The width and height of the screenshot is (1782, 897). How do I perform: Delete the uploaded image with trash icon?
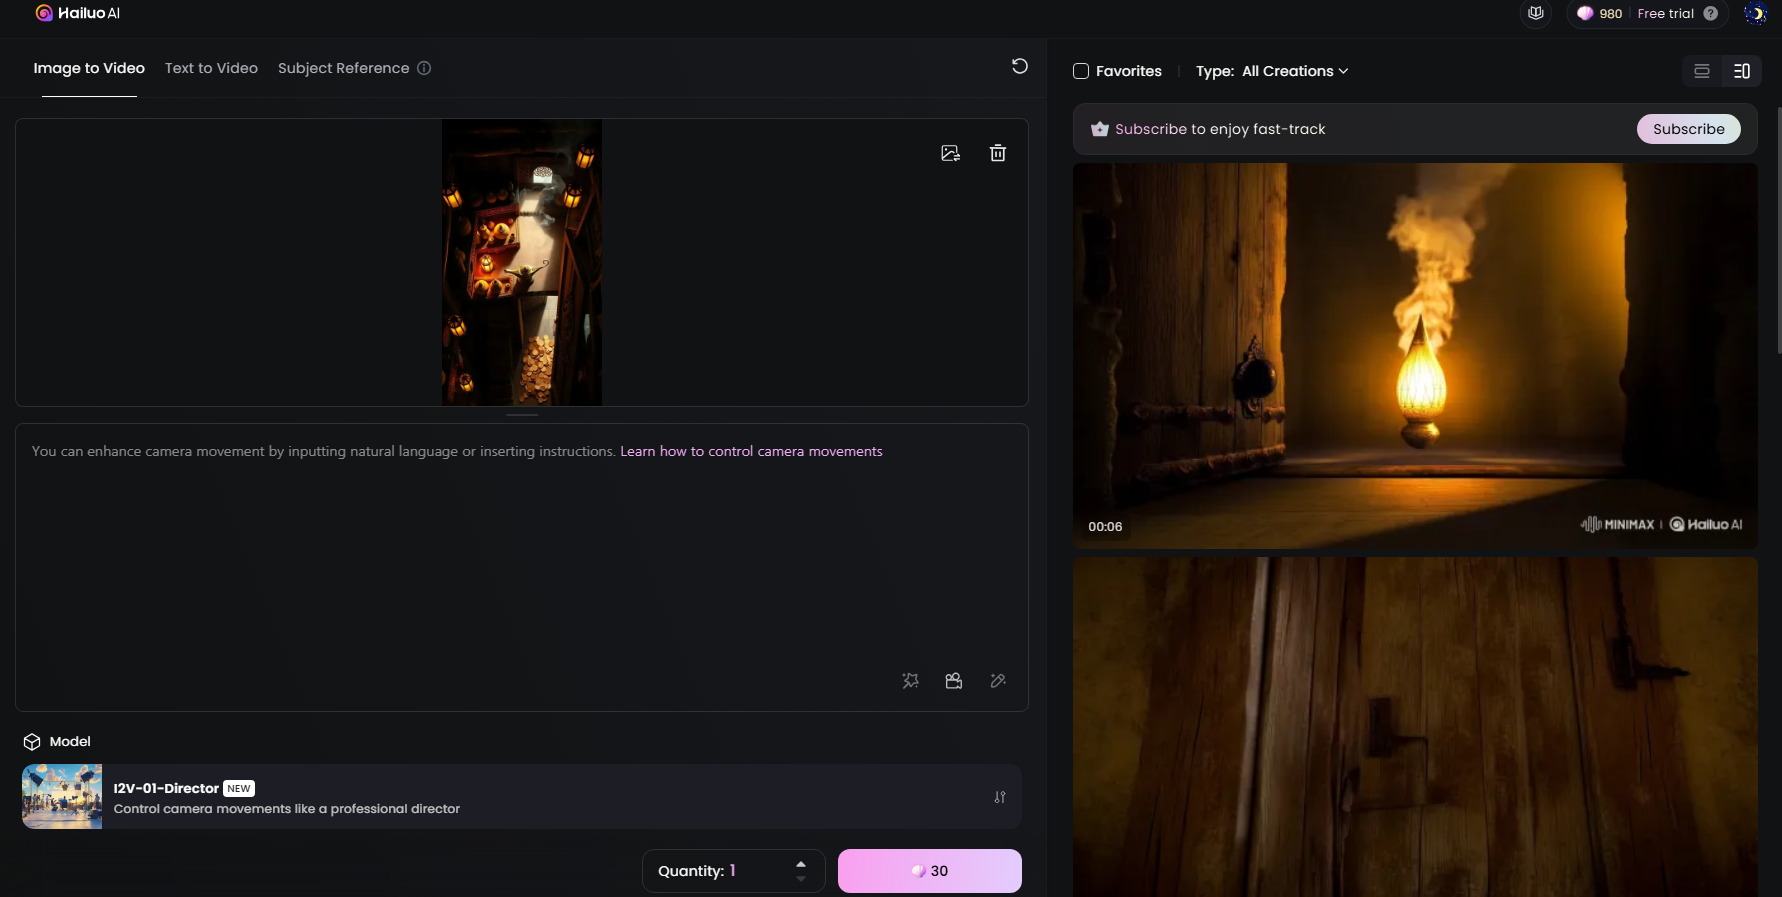click(998, 153)
